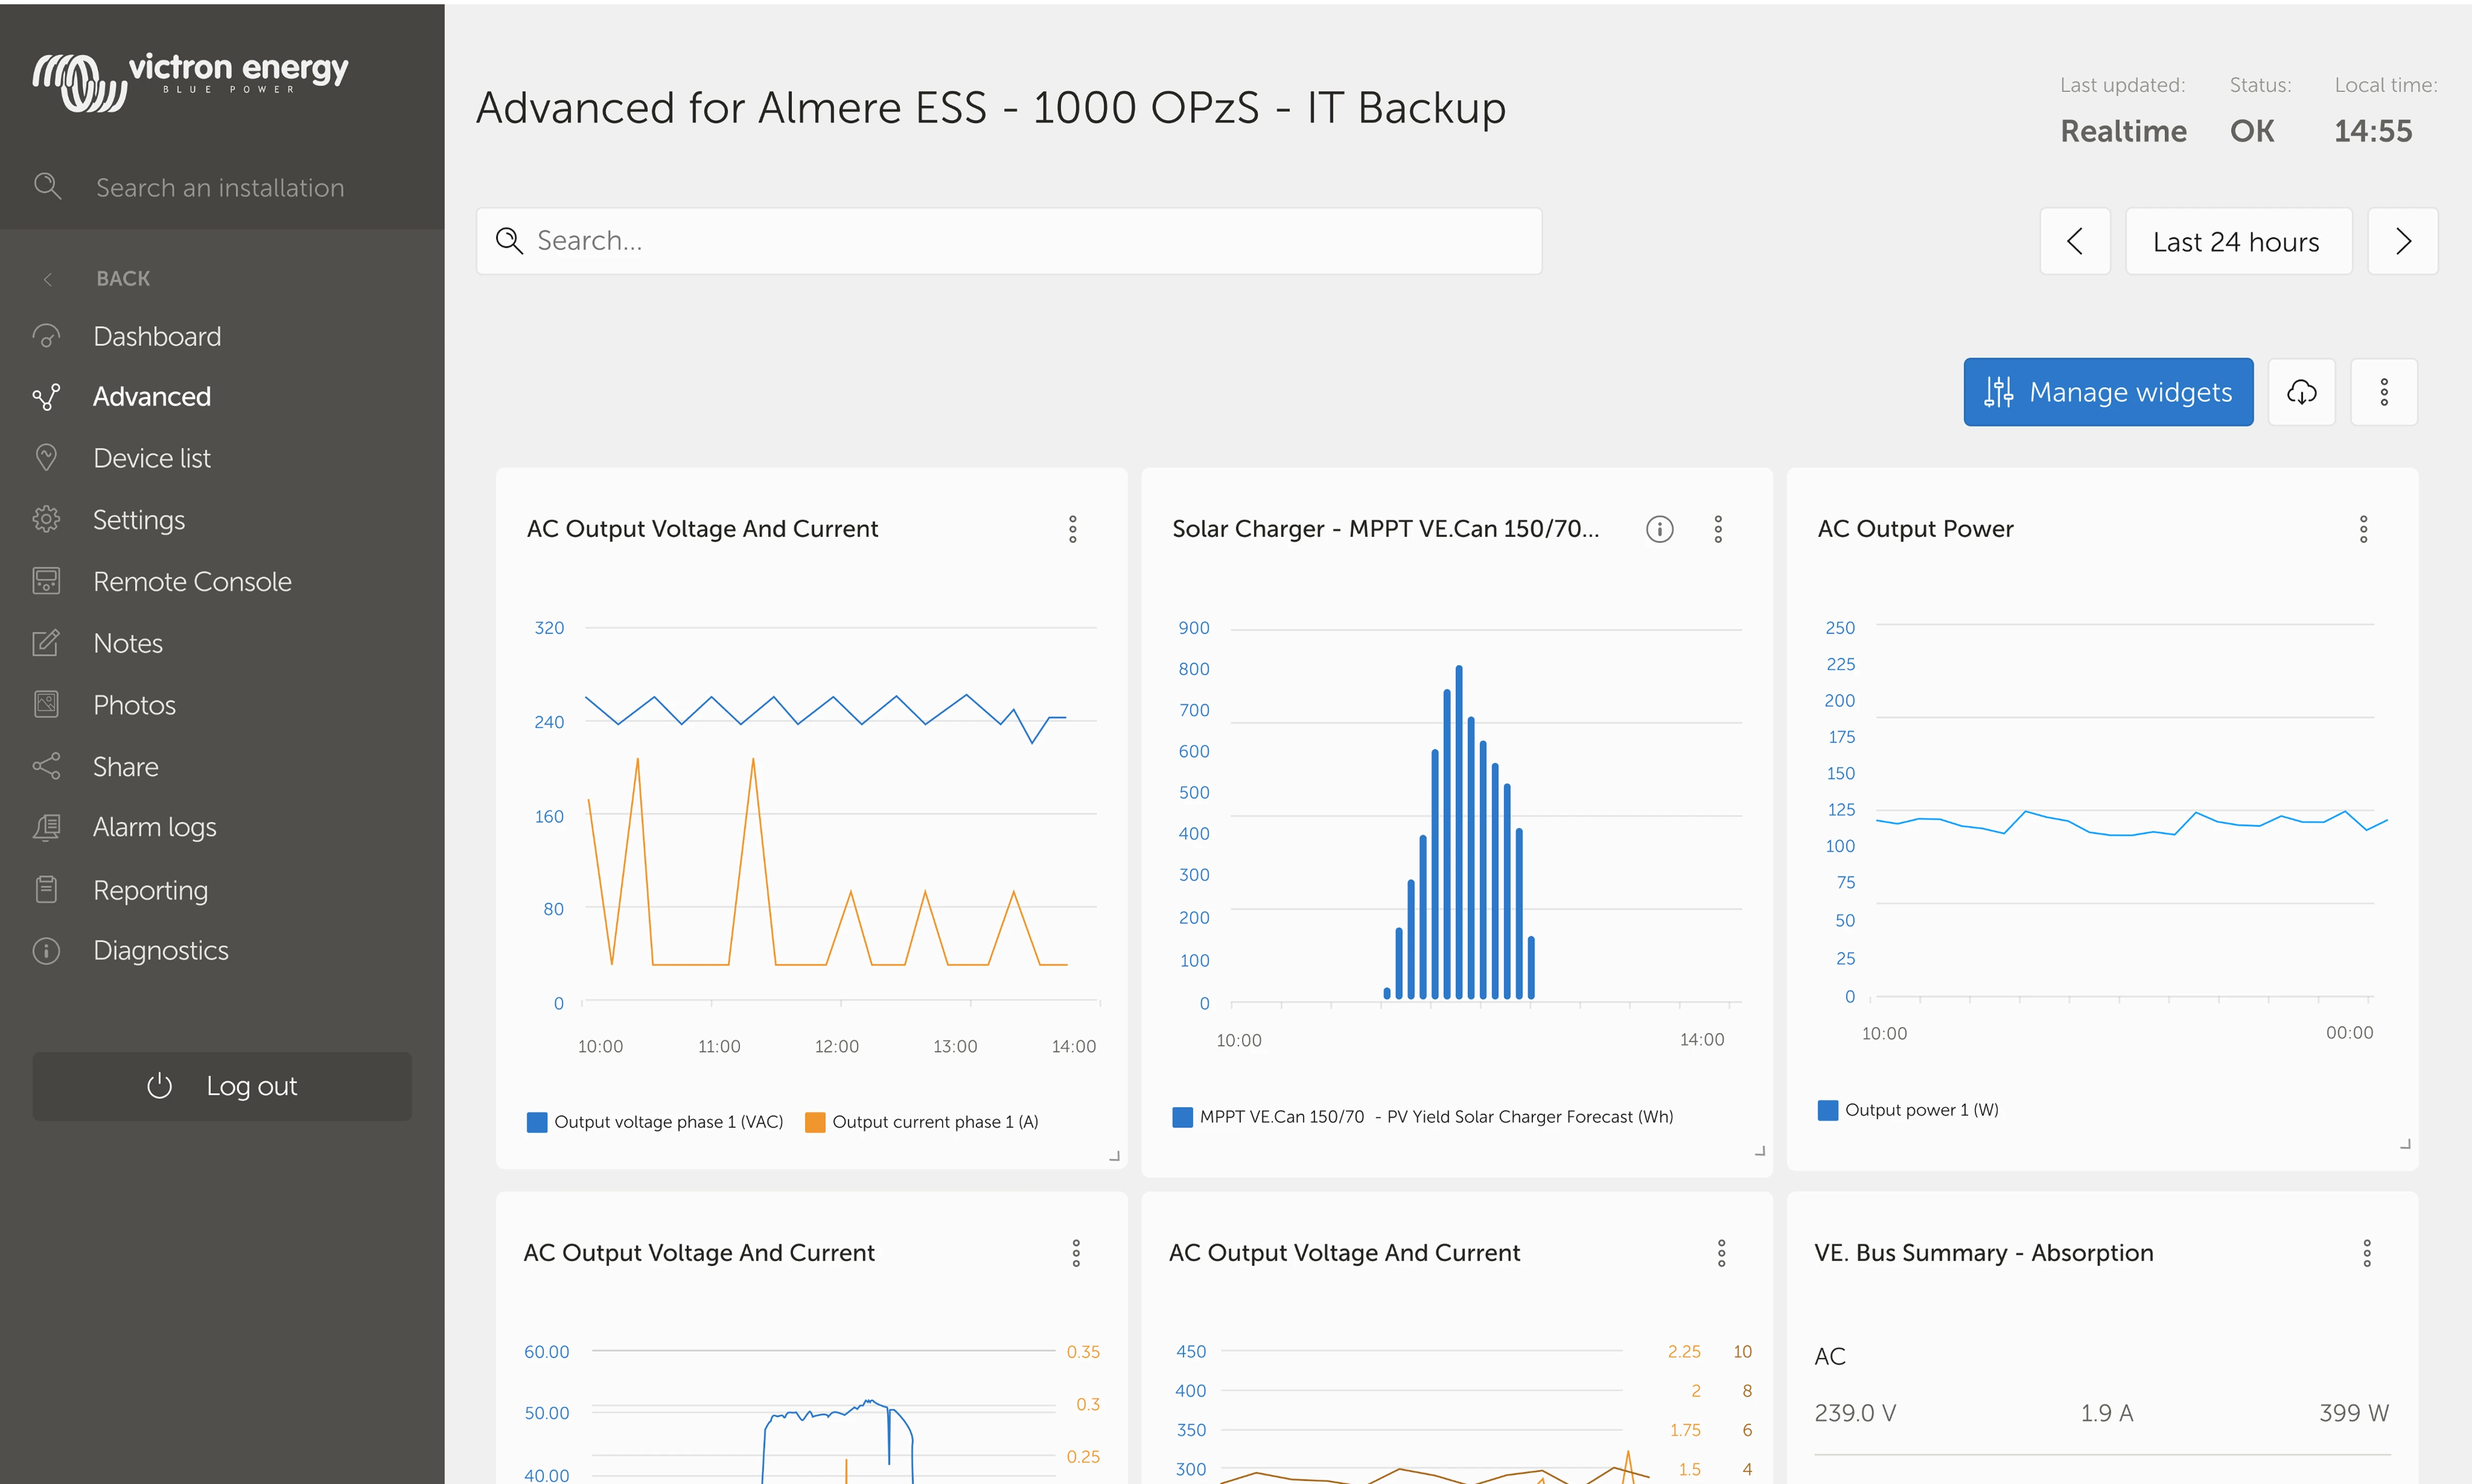Open Reporting menu item
Screen dimensions: 2472x1484
click(x=151, y=890)
